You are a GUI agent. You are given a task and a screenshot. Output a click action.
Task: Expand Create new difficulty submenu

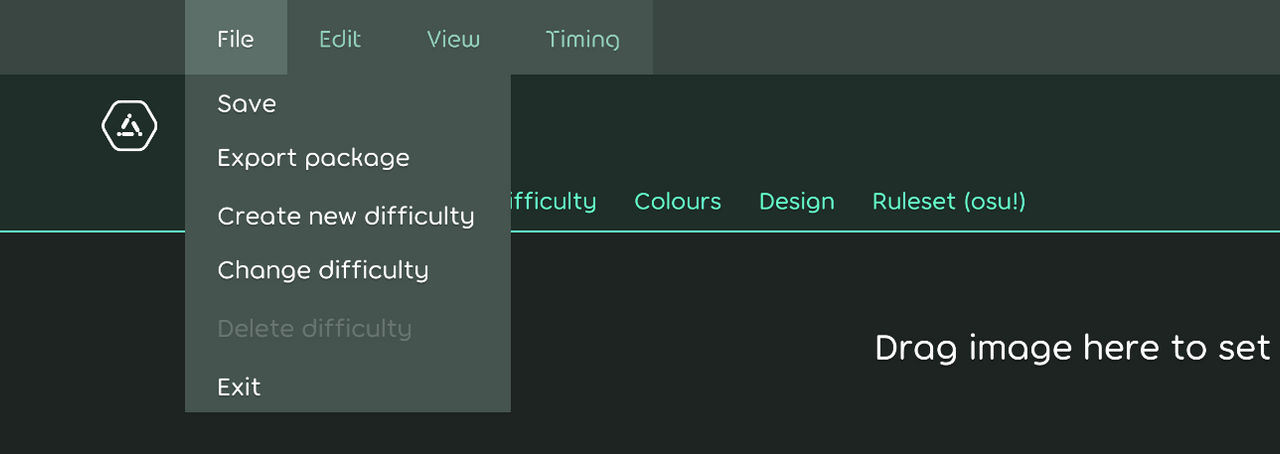[348, 215]
